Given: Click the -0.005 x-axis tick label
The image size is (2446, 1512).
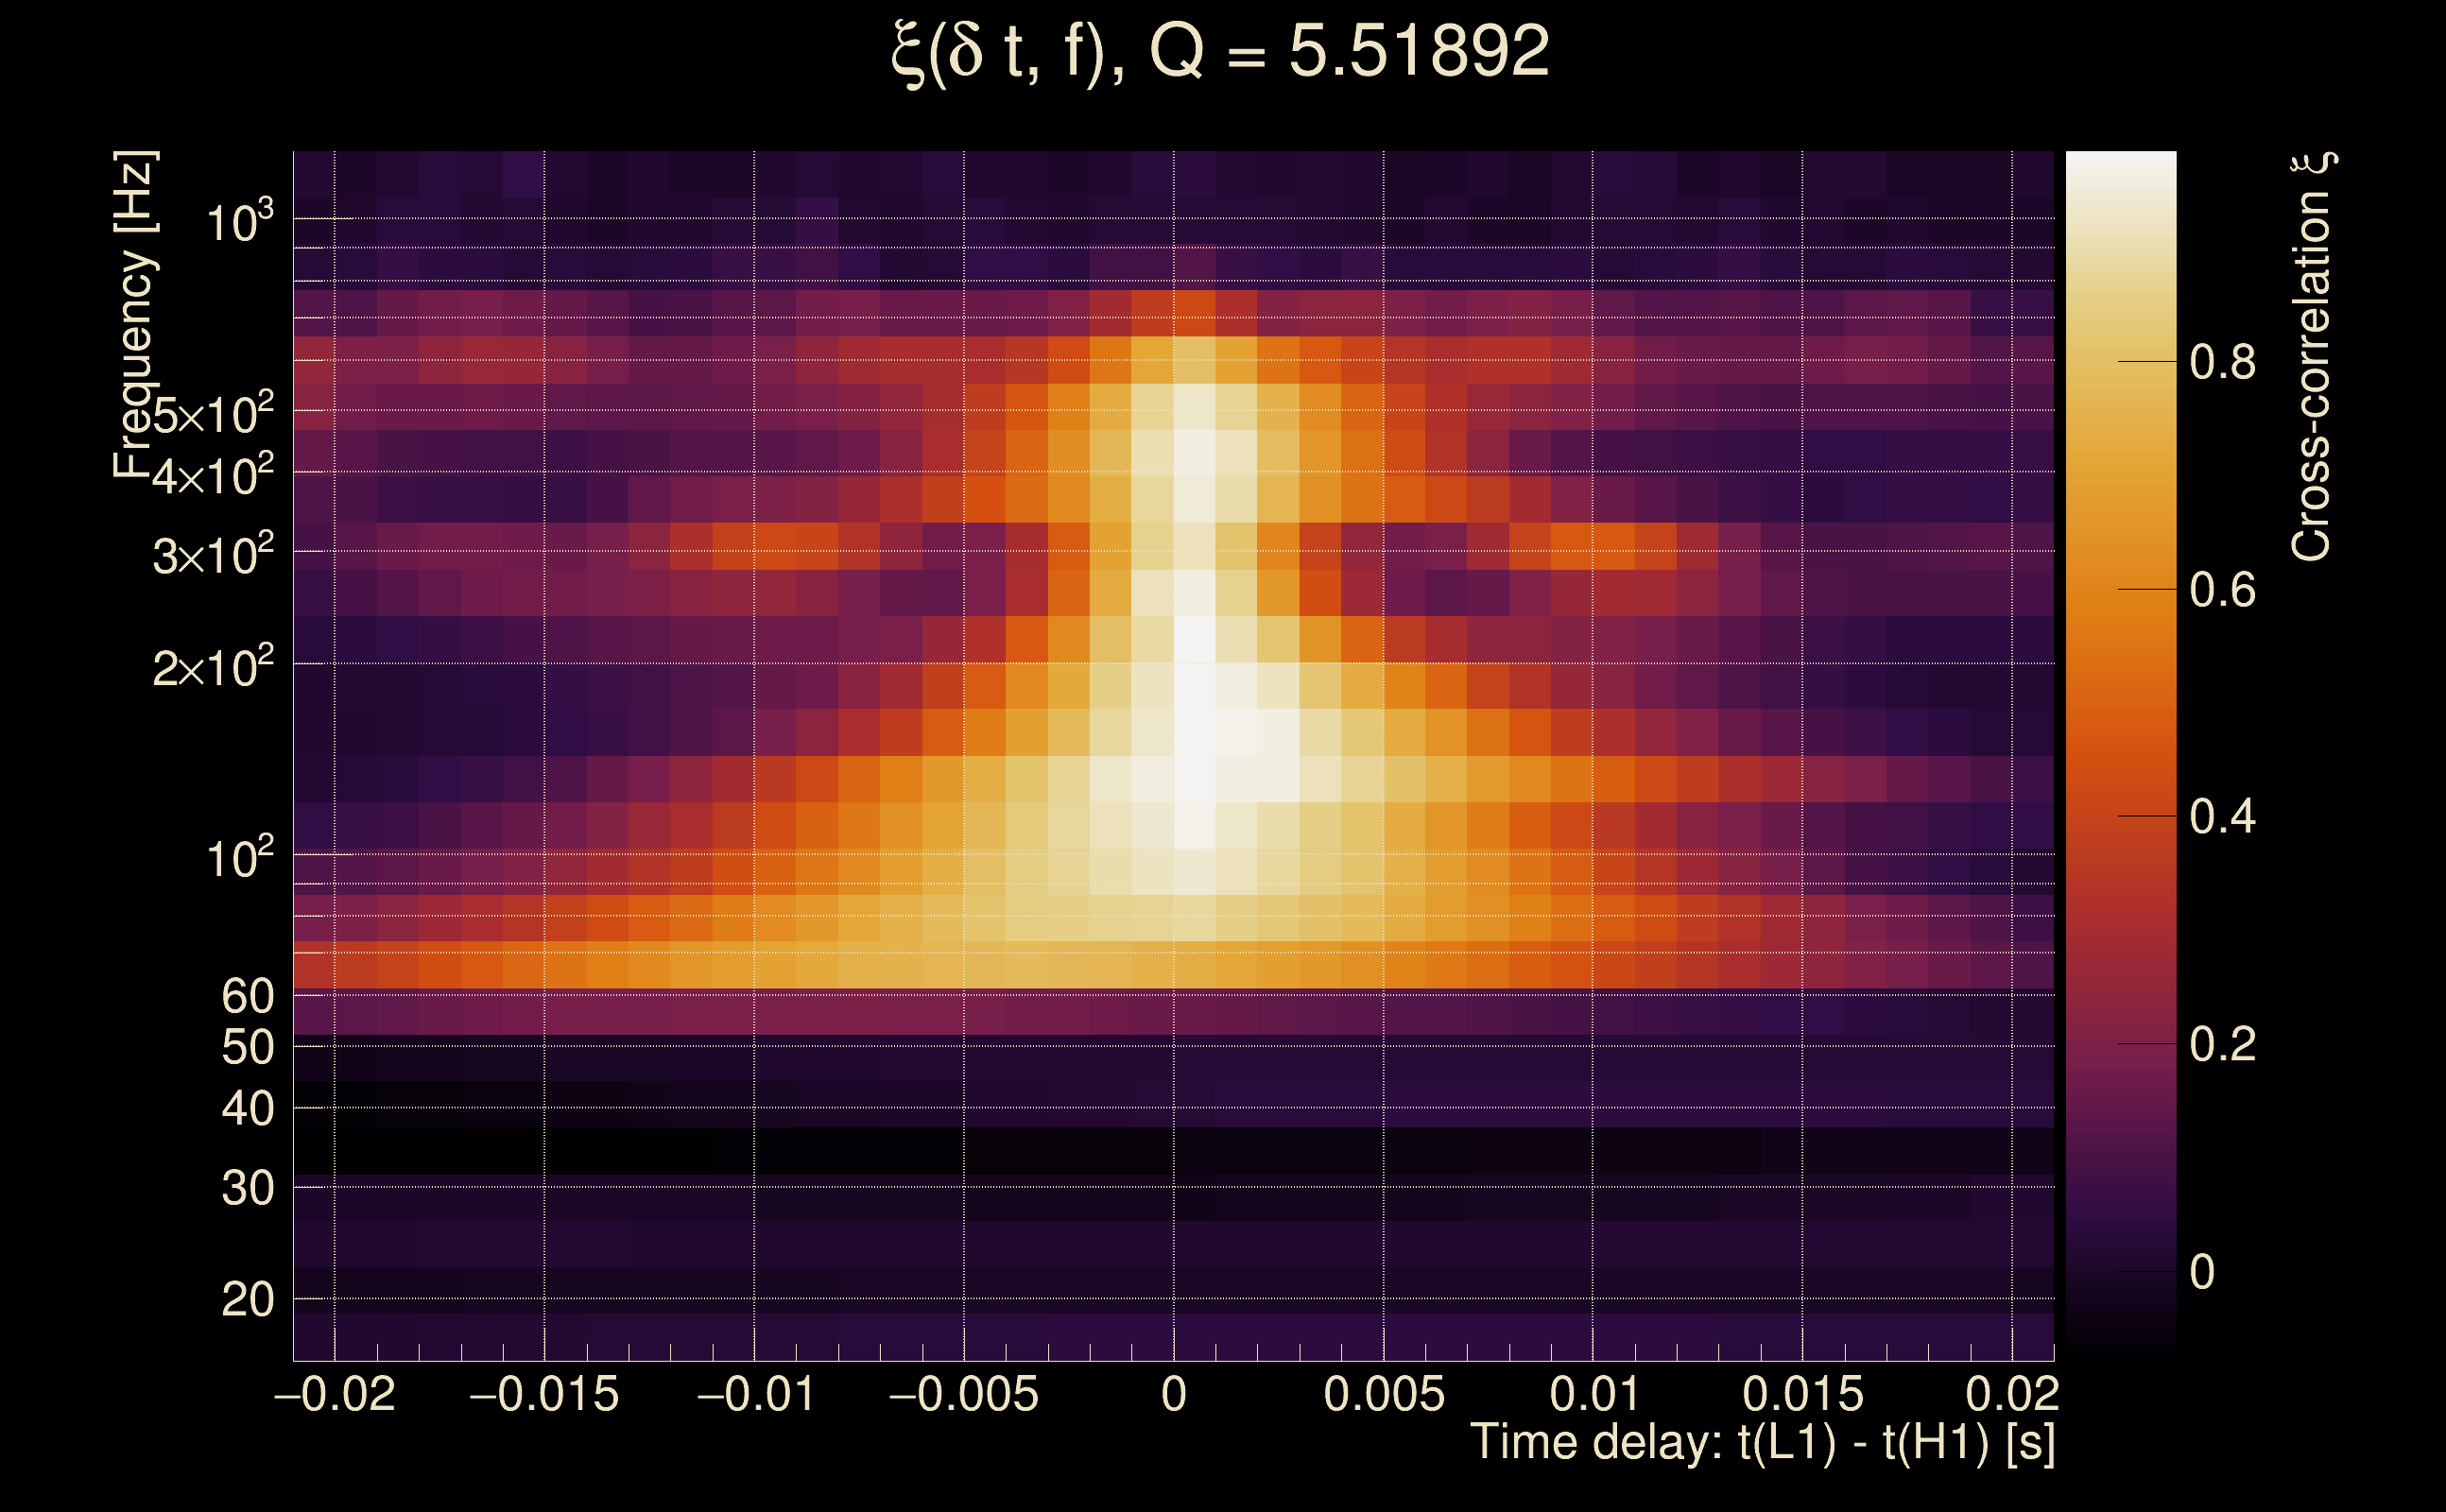Looking at the screenshot, I should tap(964, 1394).
